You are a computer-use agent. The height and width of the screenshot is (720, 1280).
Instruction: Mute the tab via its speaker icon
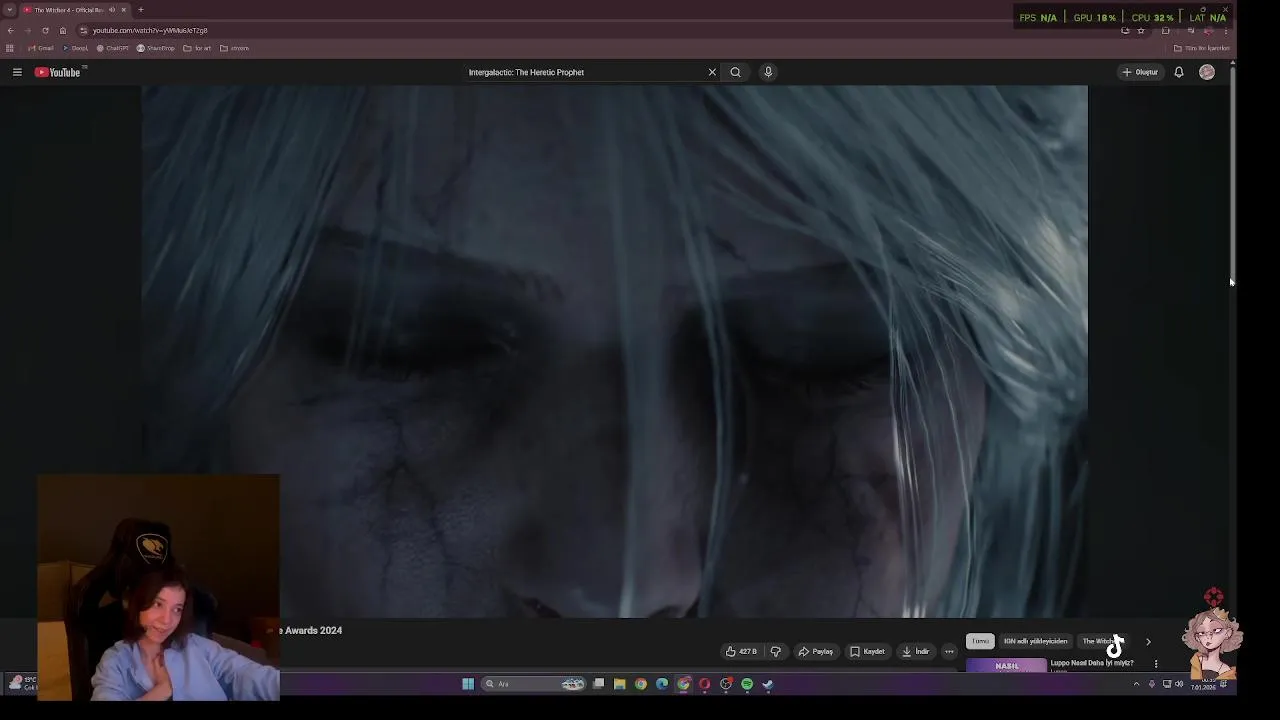(x=111, y=10)
